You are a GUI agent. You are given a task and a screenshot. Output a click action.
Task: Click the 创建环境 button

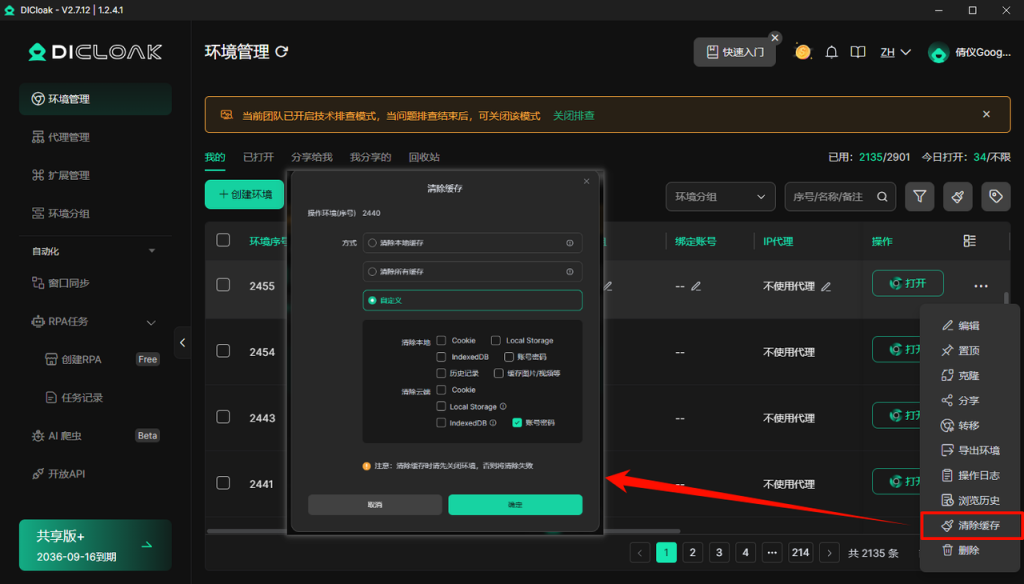coord(244,195)
